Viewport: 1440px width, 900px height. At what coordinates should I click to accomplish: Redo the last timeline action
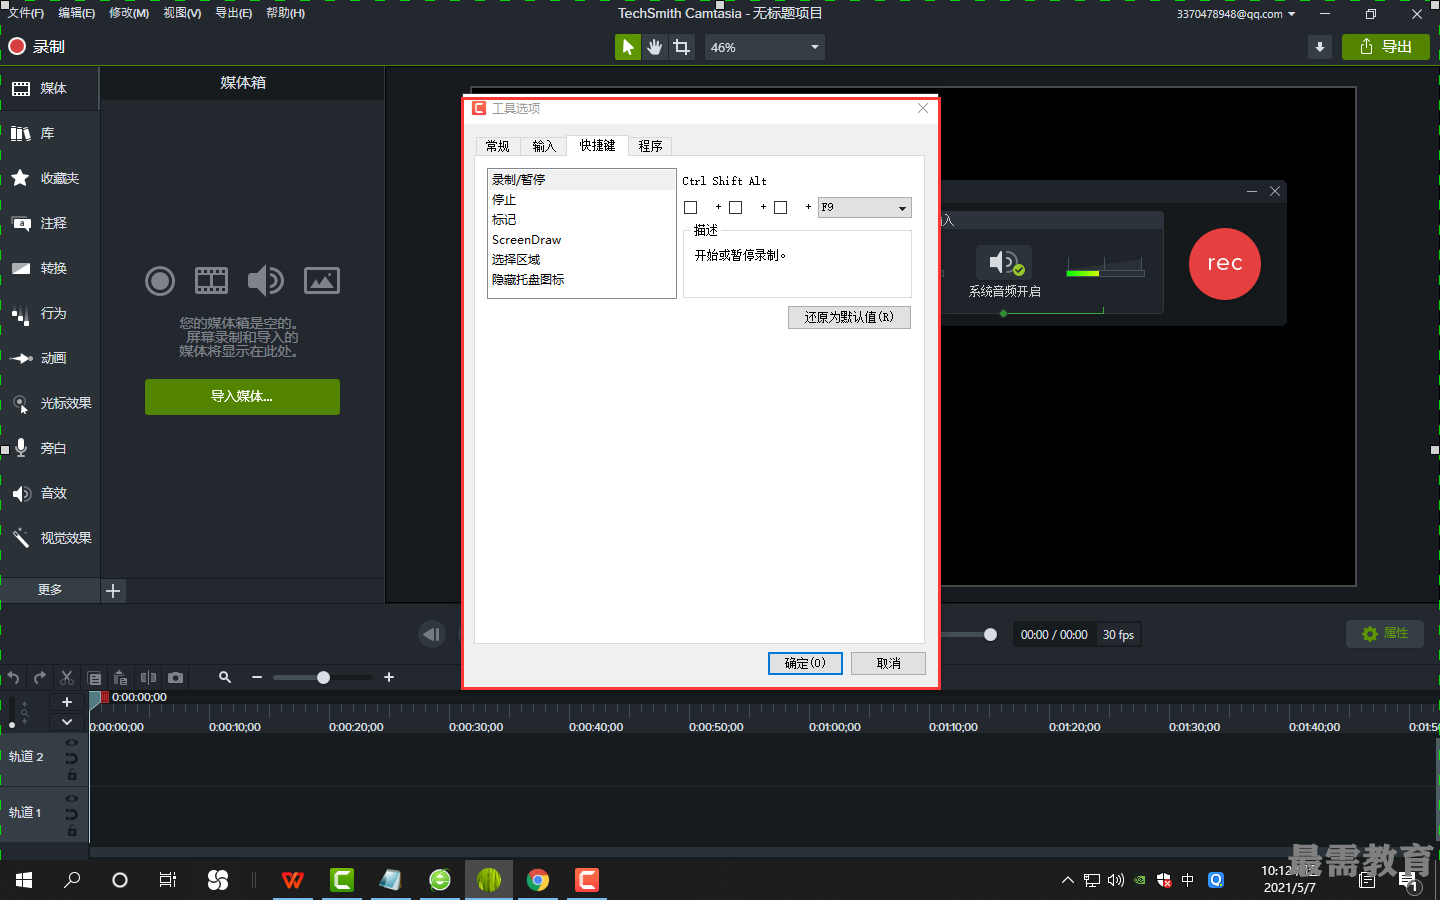40,678
